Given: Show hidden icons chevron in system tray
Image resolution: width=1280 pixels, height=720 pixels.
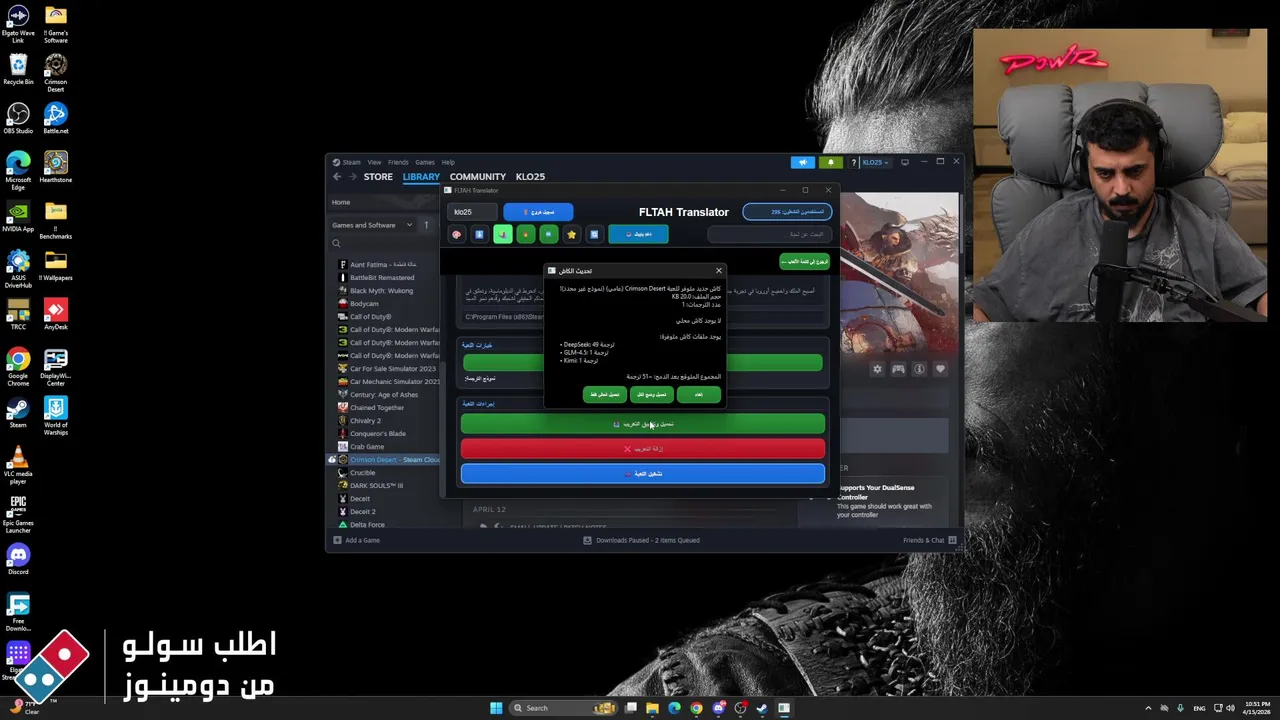Looking at the screenshot, I should click(1148, 708).
